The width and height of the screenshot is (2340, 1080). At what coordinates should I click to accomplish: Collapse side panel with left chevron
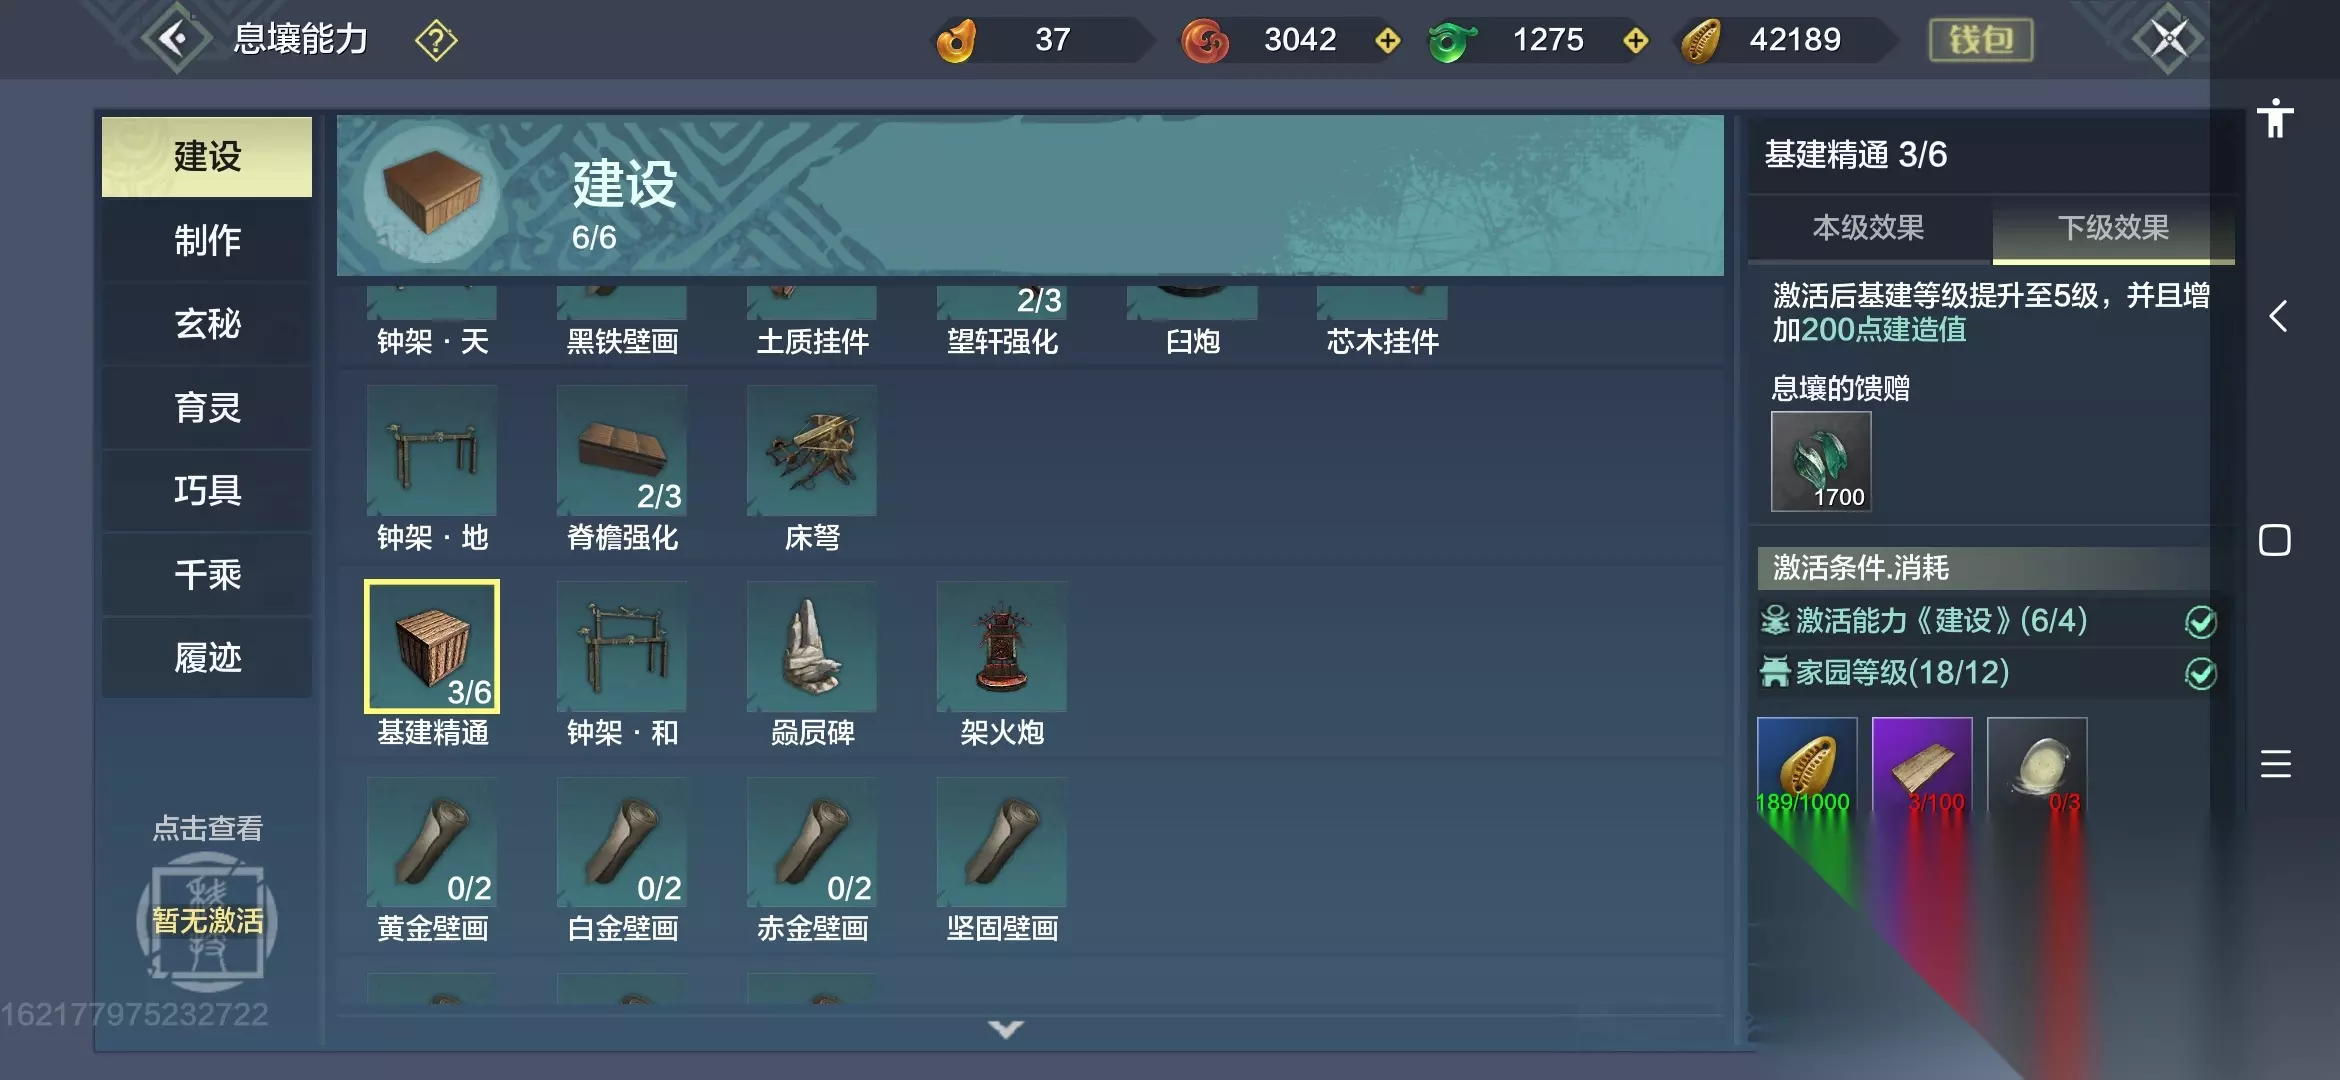click(2277, 316)
